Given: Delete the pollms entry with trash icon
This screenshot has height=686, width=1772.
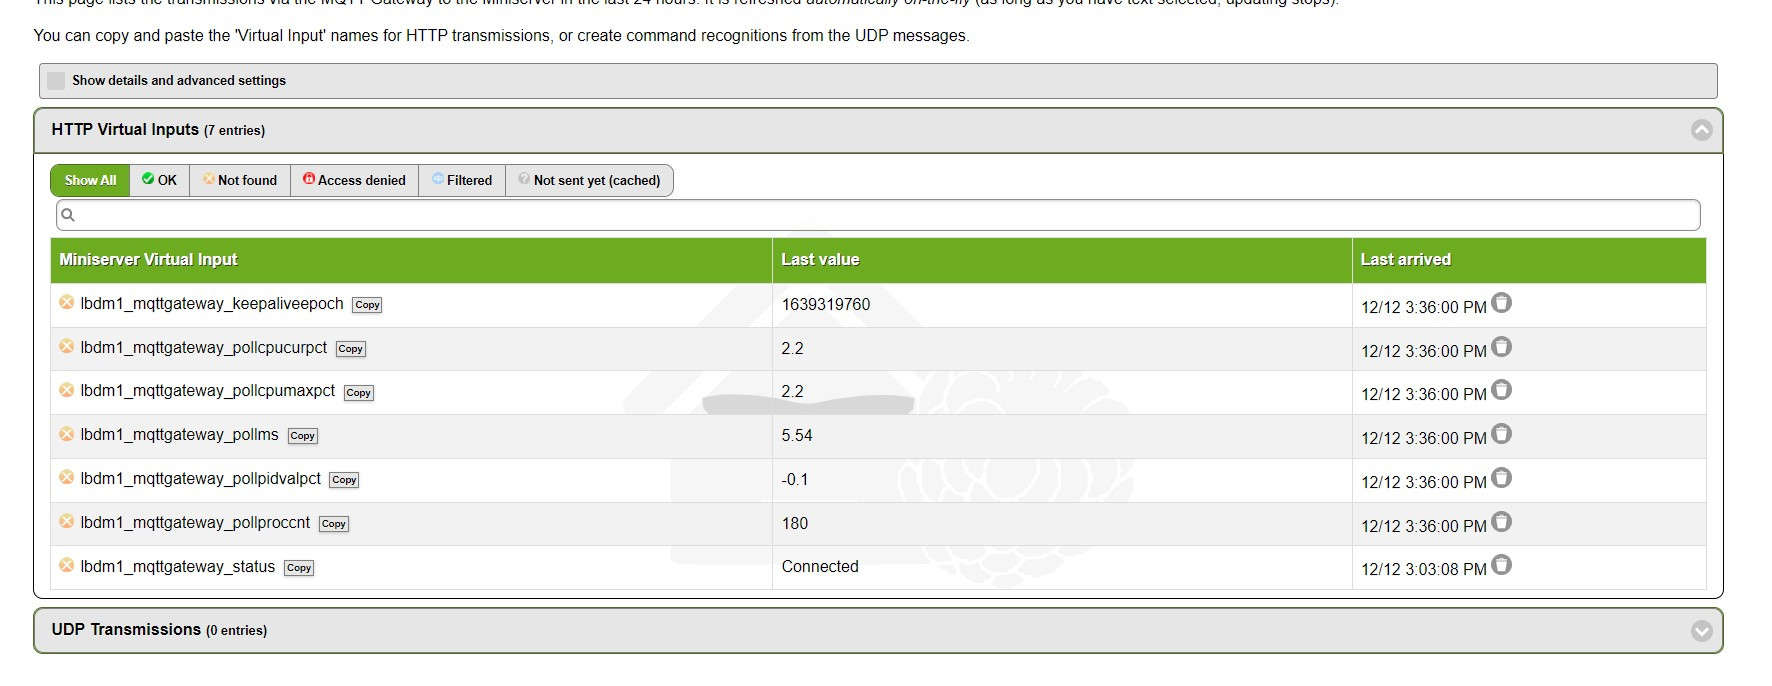Looking at the screenshot, I should (x=1501, y=434).
